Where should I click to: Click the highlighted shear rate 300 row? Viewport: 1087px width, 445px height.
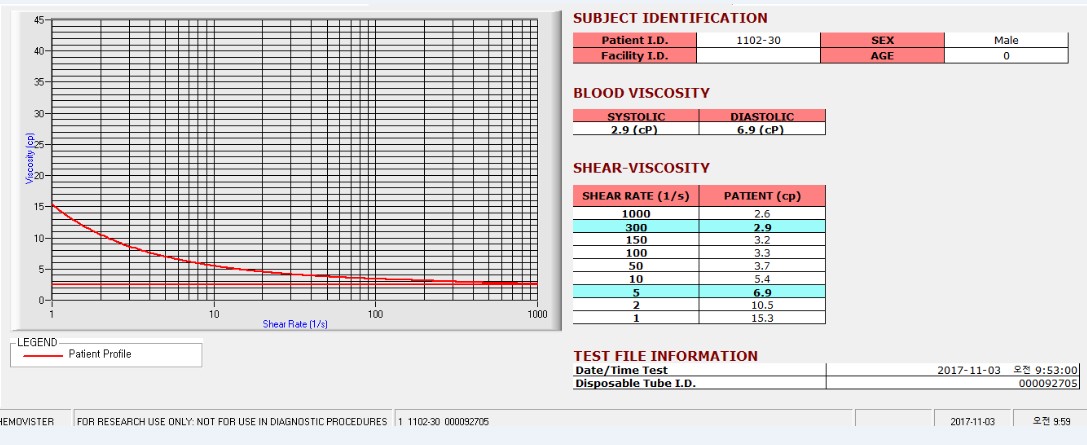699,227
